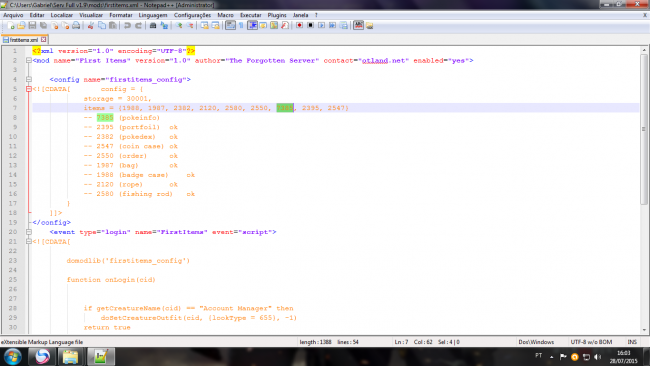Click the Zoom Out toolbar icon
Image resolution: width=650 pixels, height=366 pixels.
click(x=190, y=26)
